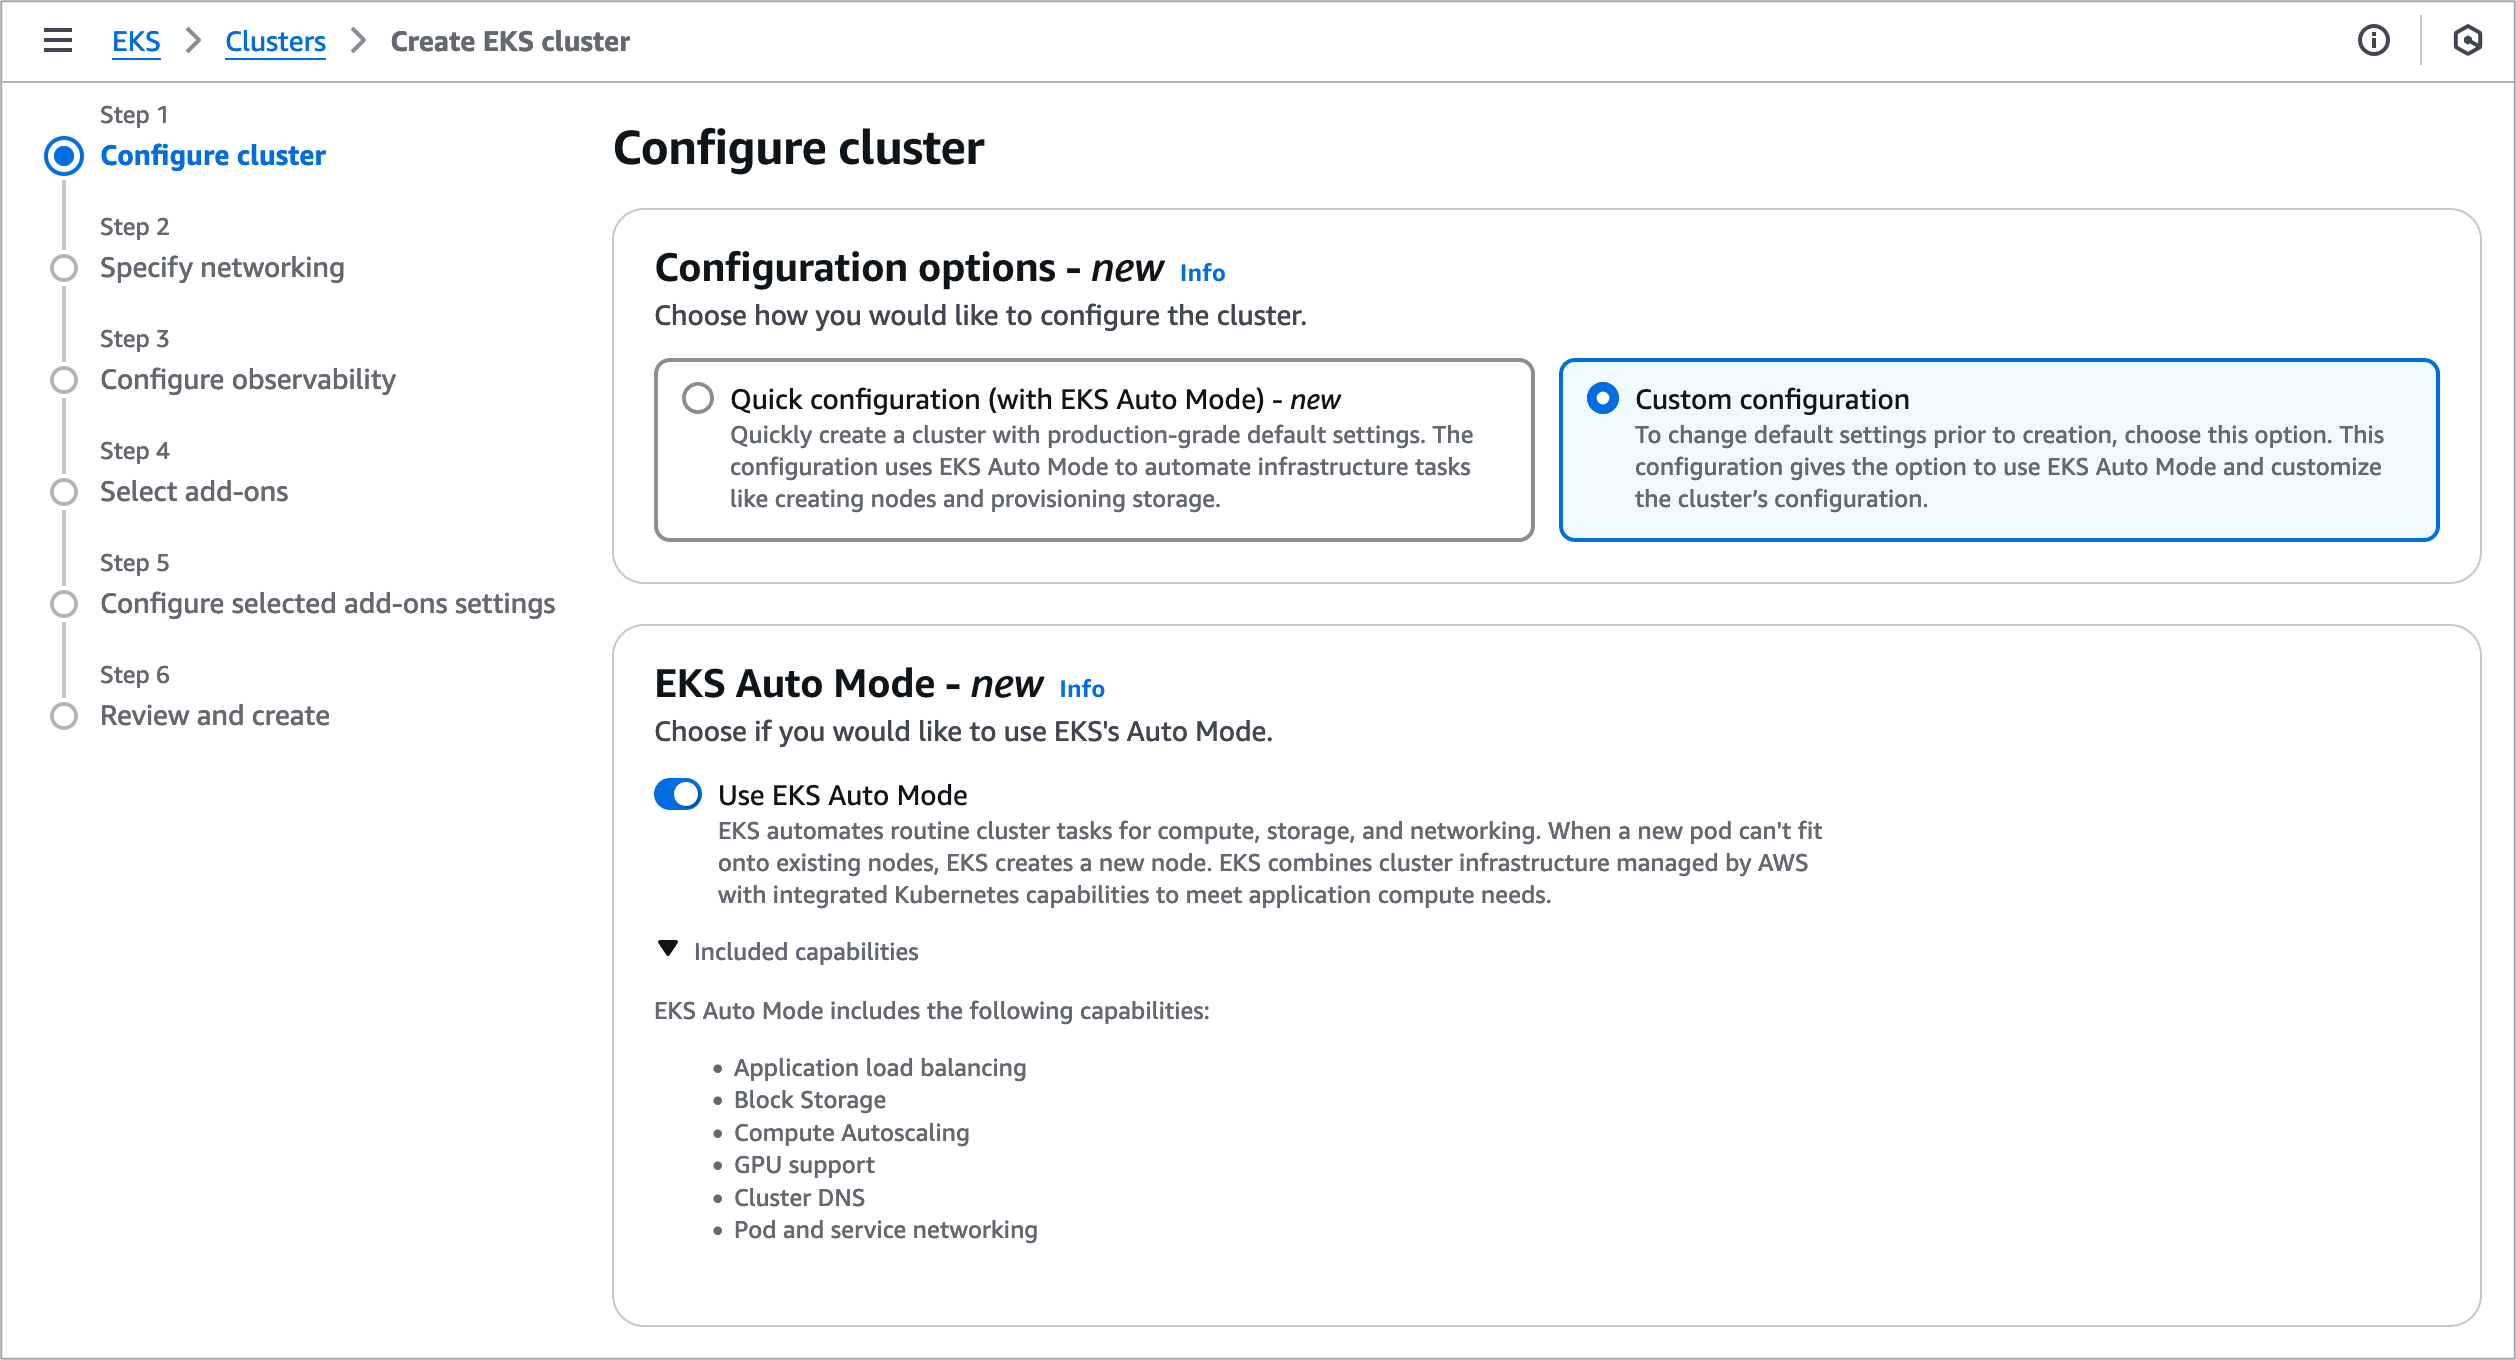
Task: Jump to Specify networking step
Action: (222, 268)
